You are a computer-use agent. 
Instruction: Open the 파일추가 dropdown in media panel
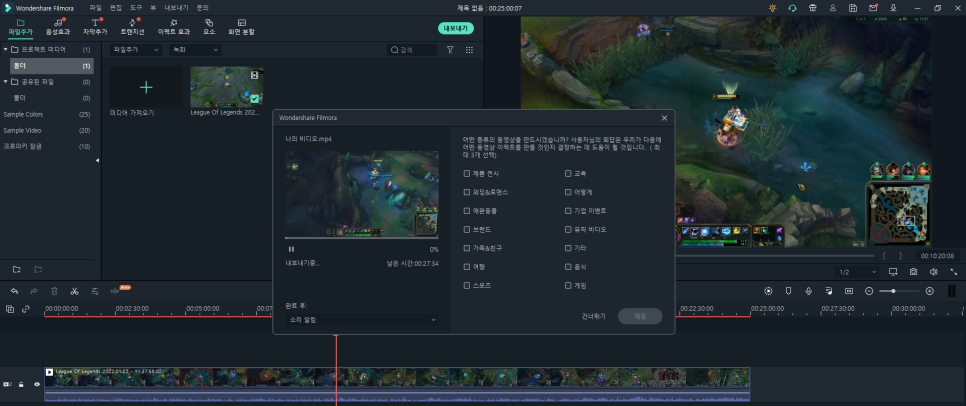[x=136, y=50]
